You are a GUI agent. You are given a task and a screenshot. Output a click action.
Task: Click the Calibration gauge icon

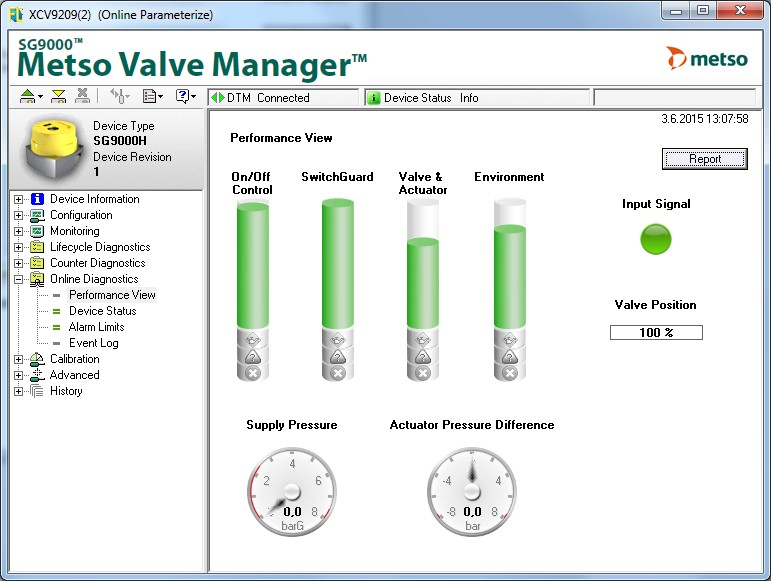click(37, 359)
